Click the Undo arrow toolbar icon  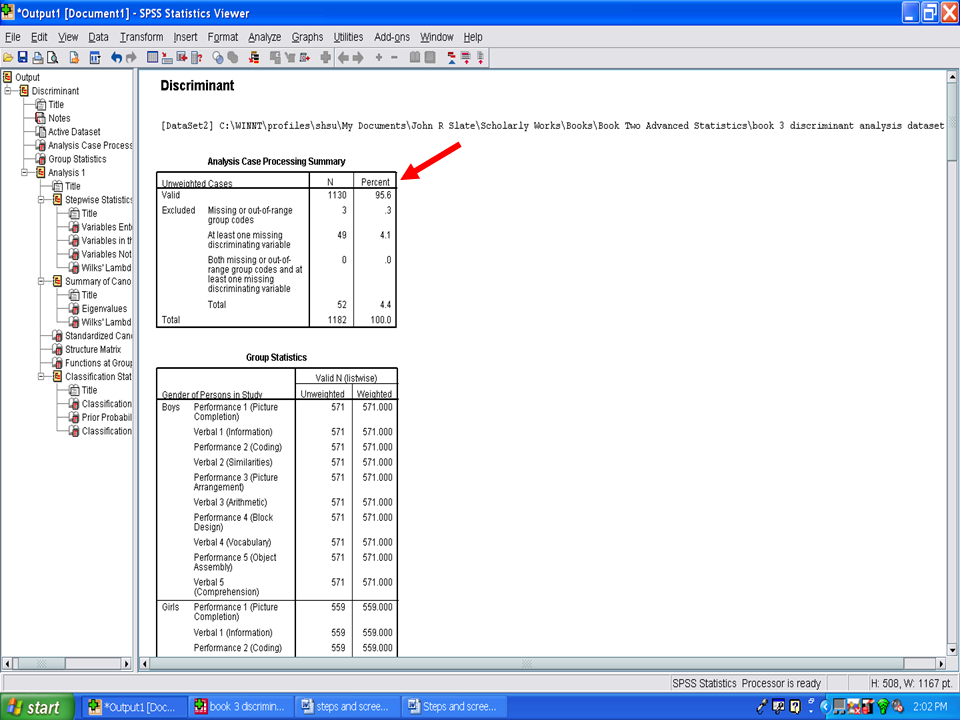tap(117, 58)
